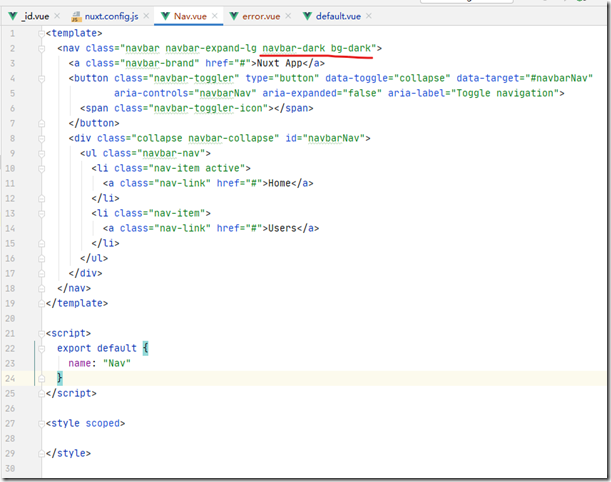Click the Vue icon on _id.vue tab

[x=13, y=16]
